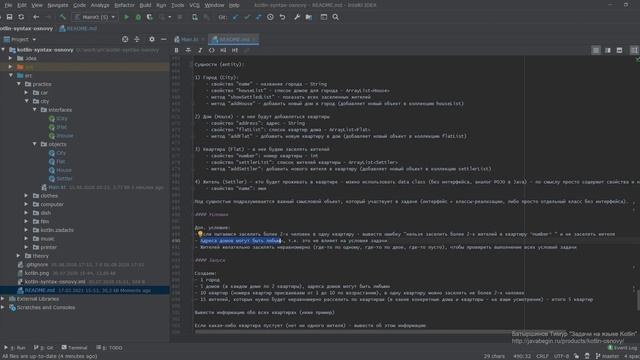640x360 pixels.
Task: Open run configuration dropdown MainKt
Action: [95, 17]
